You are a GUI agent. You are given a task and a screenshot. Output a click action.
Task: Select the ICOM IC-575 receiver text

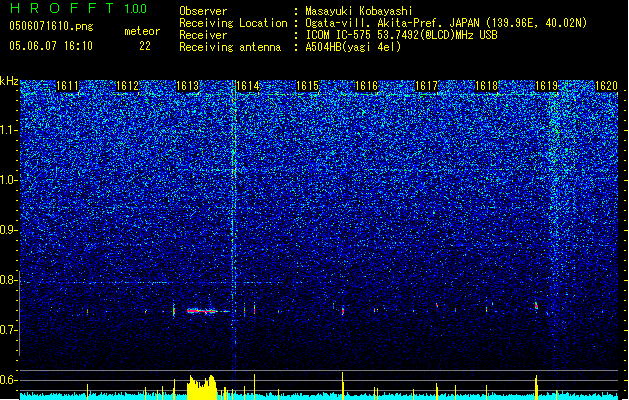click(401, 35)
